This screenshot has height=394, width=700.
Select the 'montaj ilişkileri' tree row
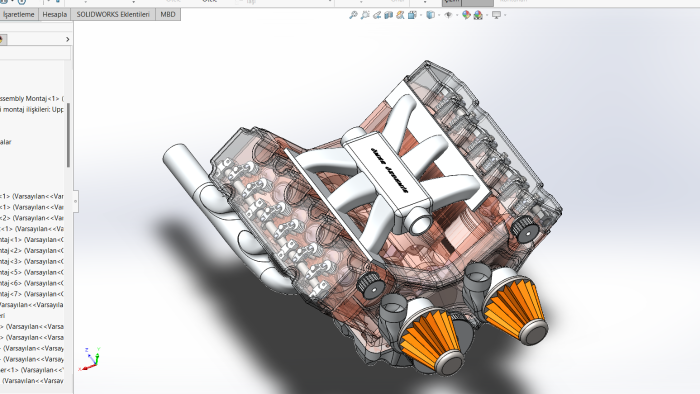pos(32,109)
